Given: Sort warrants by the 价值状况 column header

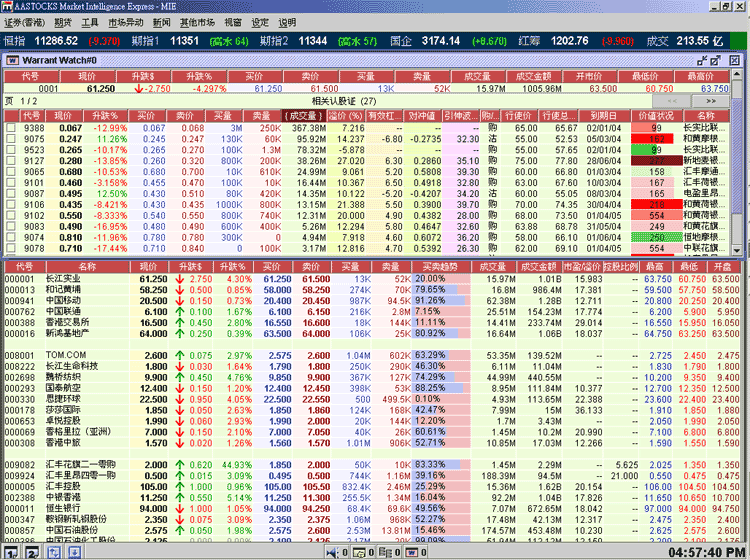Looking at the screenshot, I should tap(656, 116).
